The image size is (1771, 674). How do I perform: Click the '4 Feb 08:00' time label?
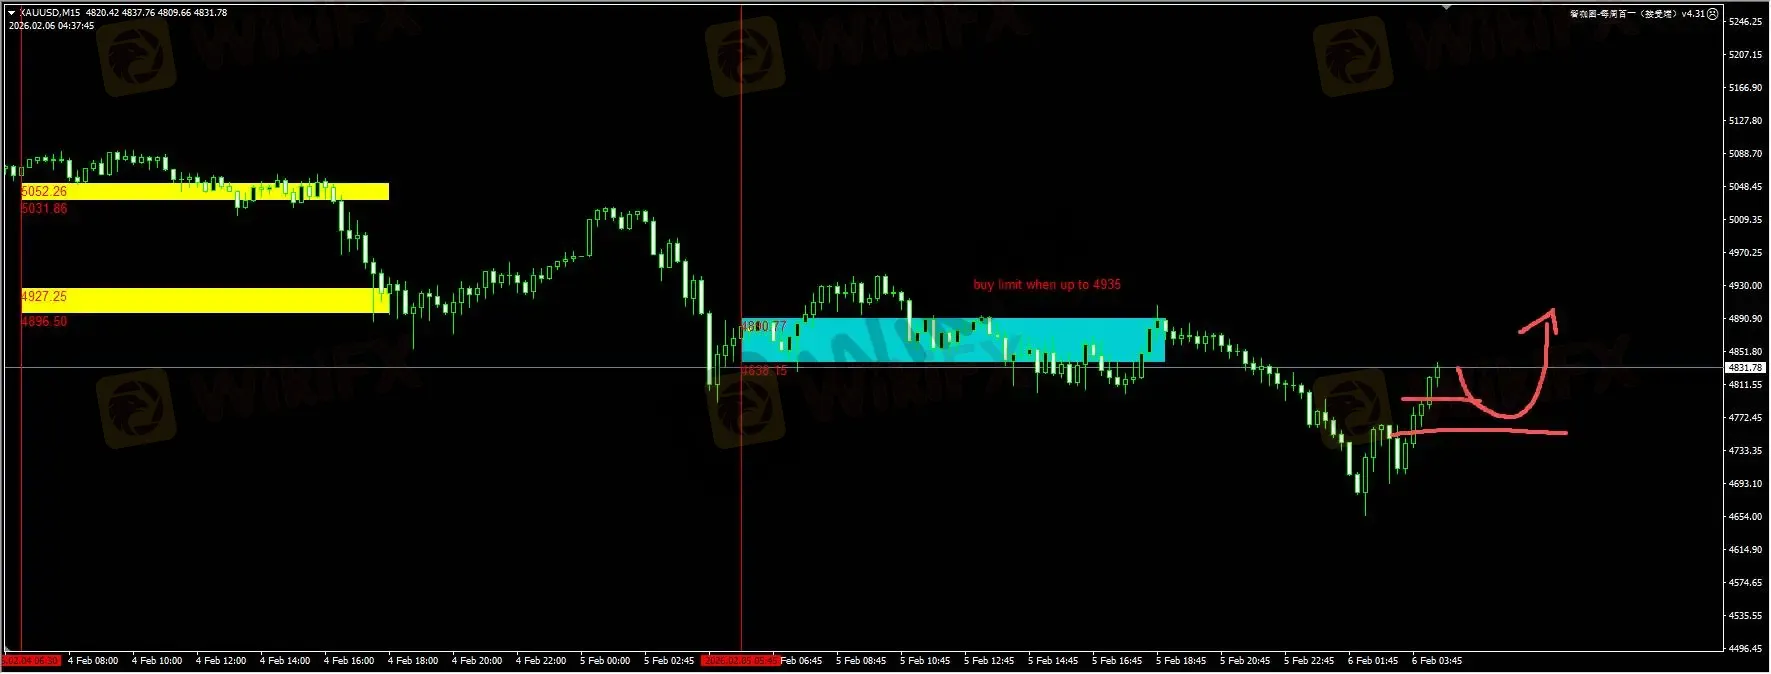click(x=93, y=661)
